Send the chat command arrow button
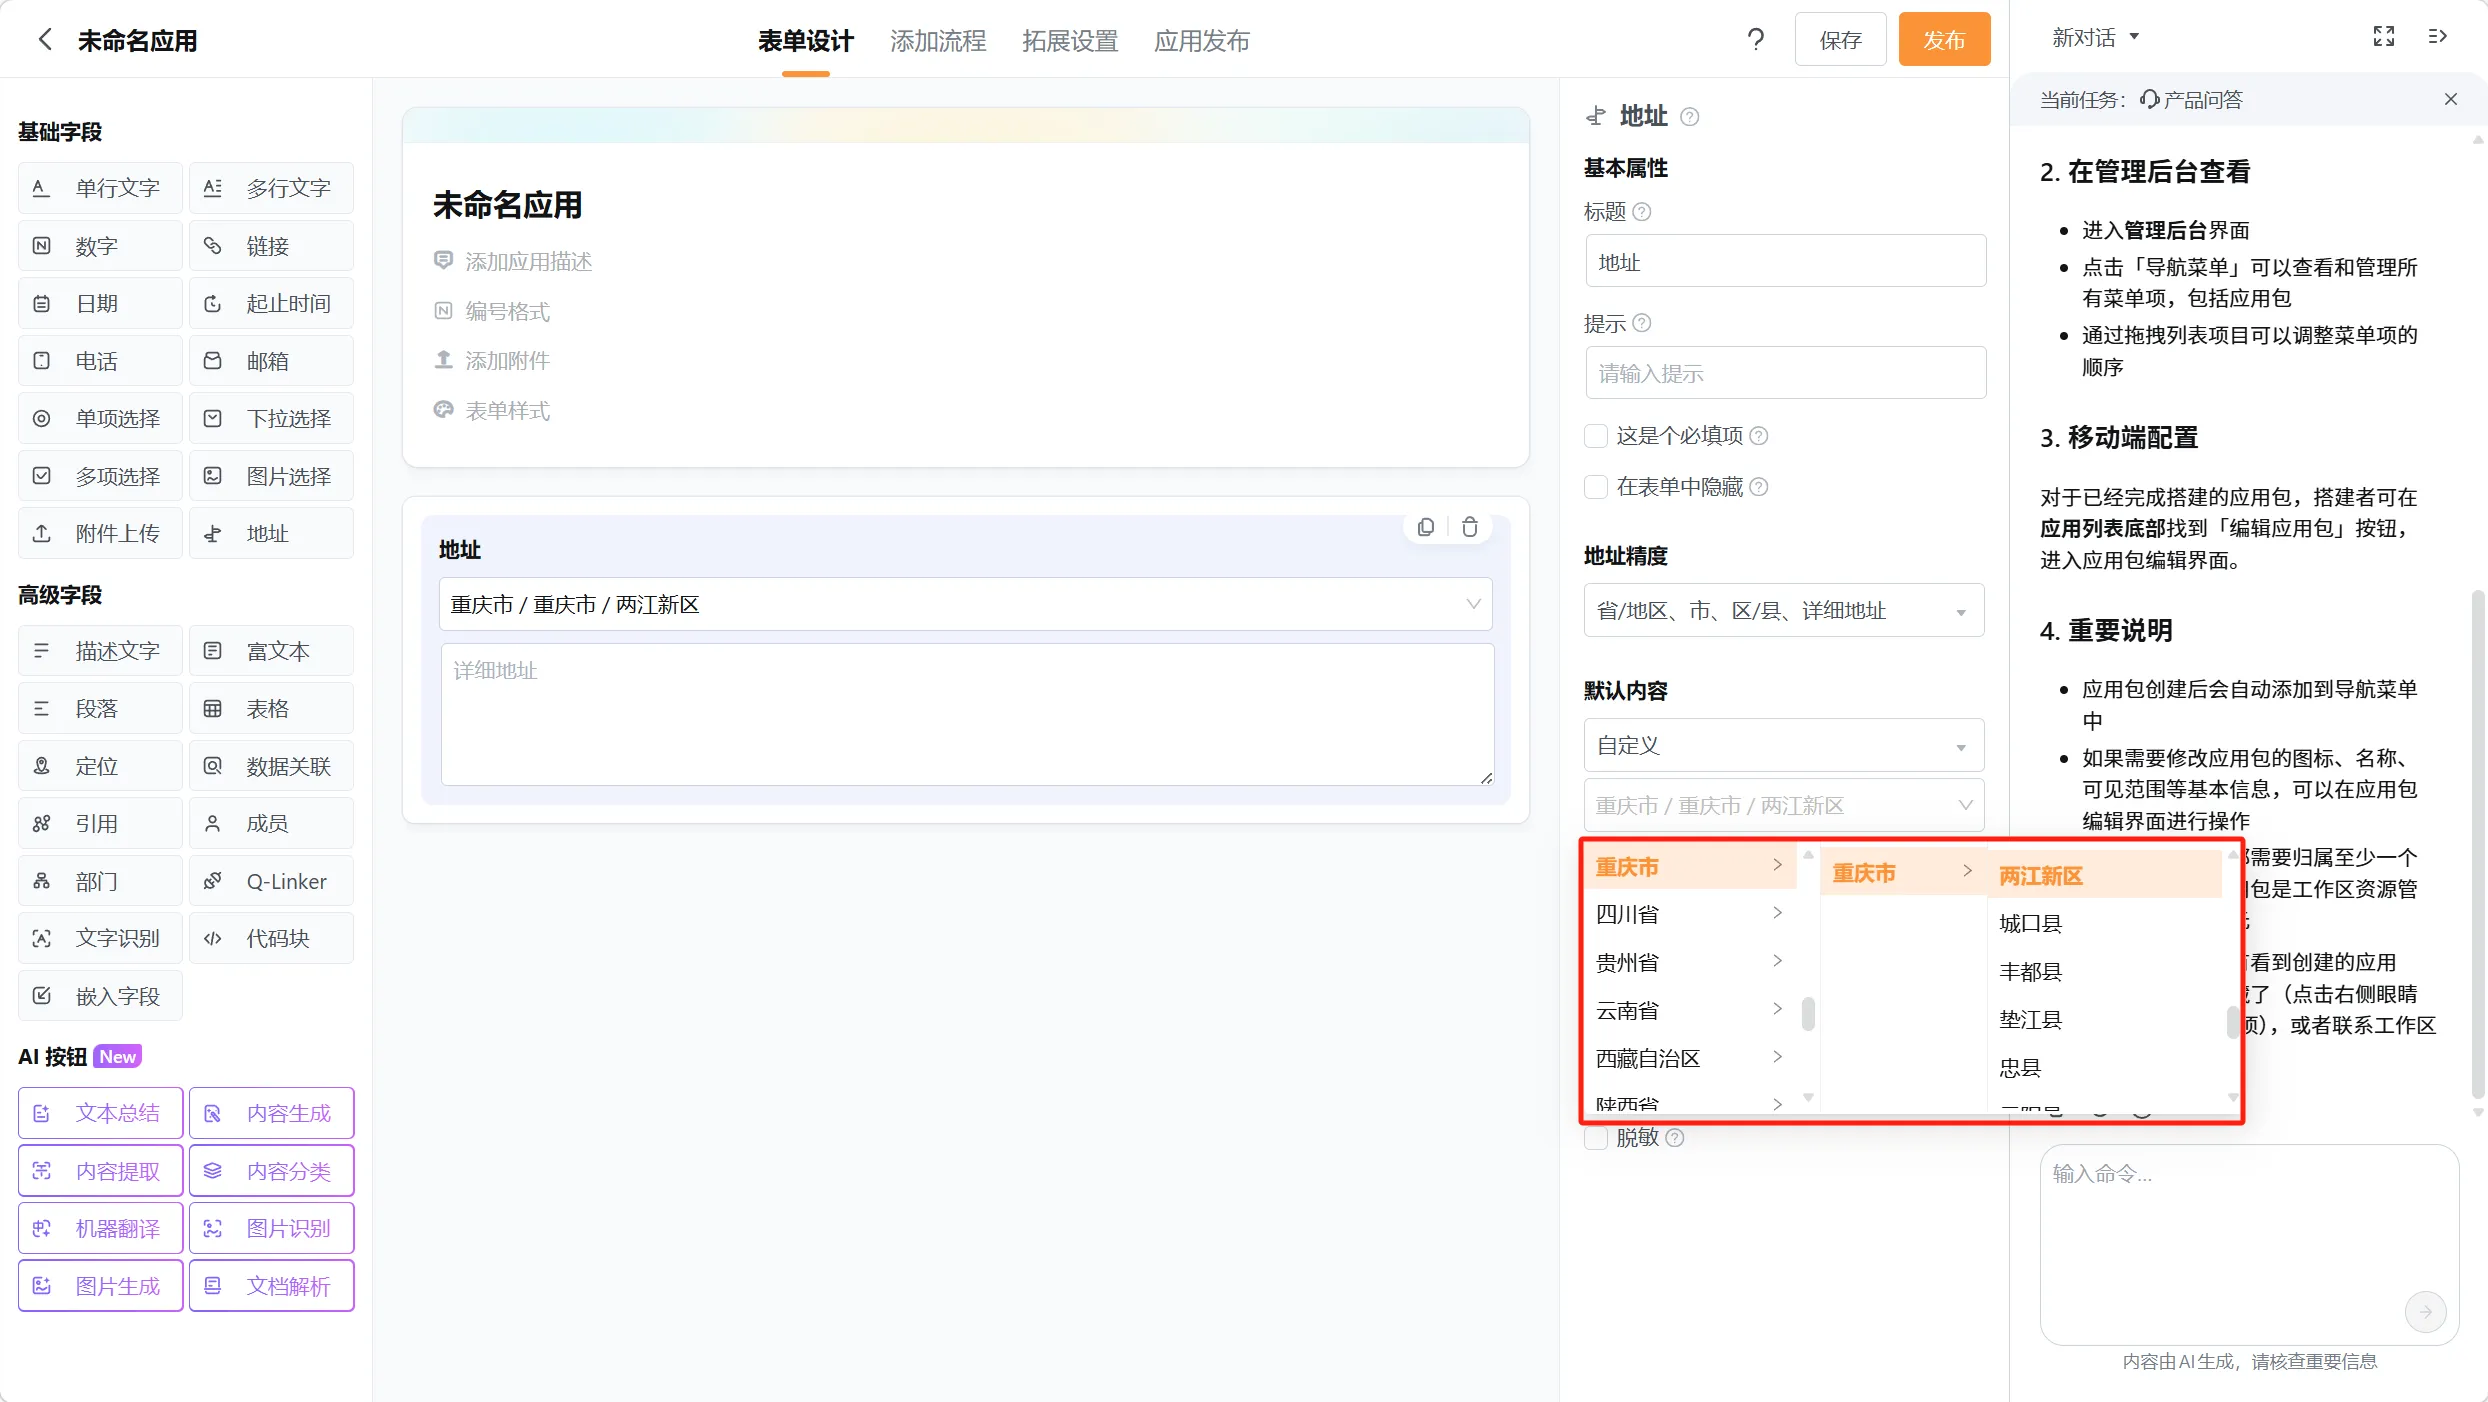This screenshot has height=1402, width=2488. click(x=2426, y=1311)
